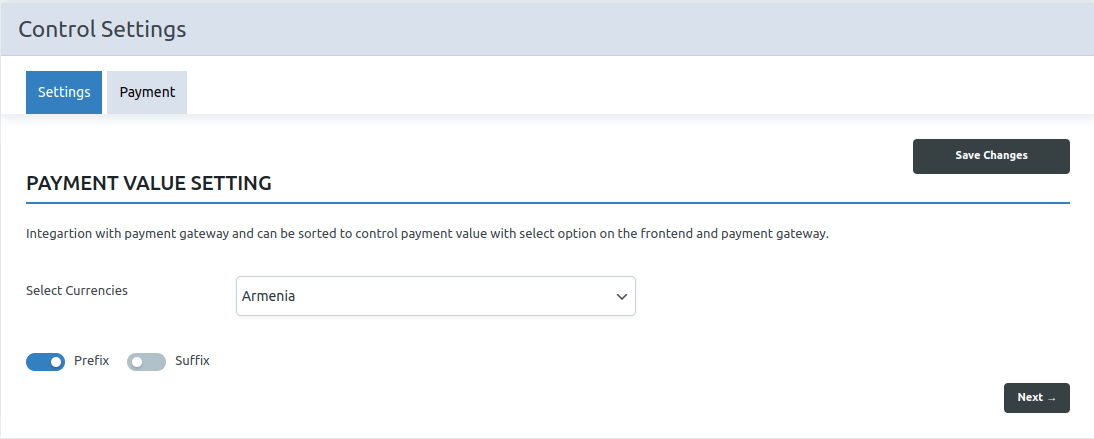
Task: Click the blue divider line under the heading
Action: 548,203
